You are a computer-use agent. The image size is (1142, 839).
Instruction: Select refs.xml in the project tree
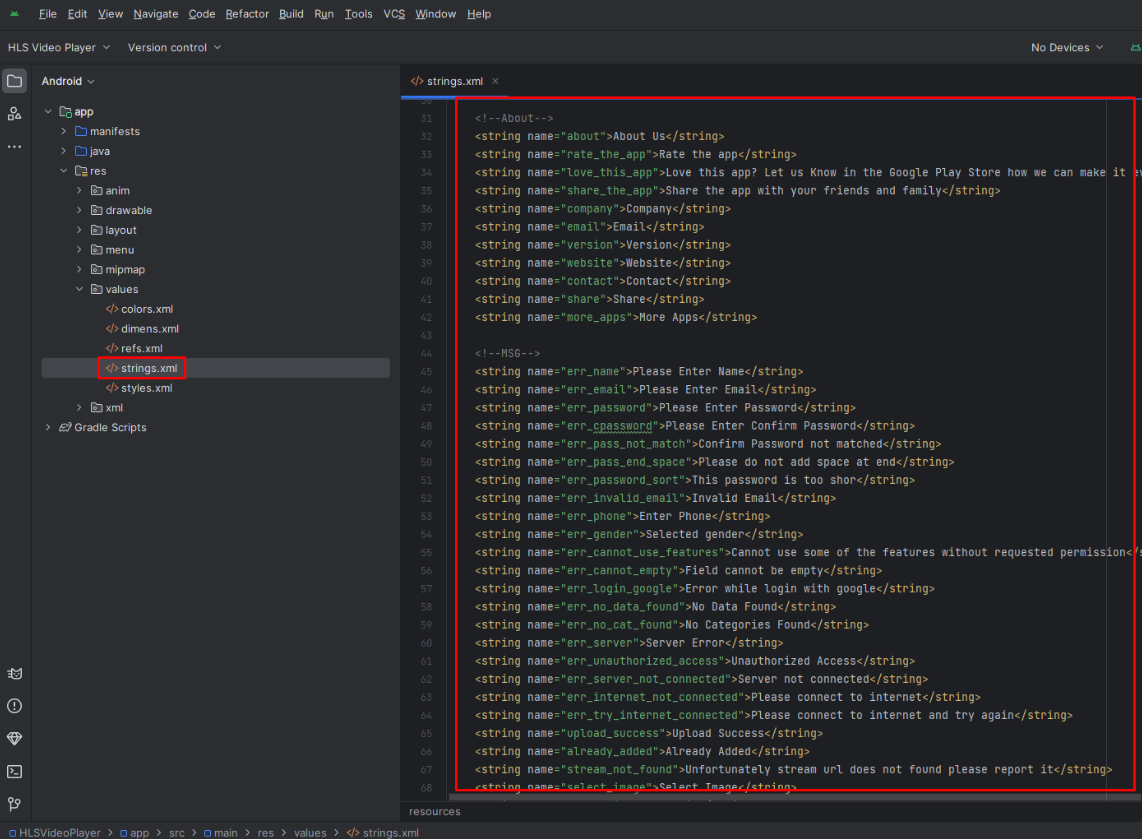142,348
